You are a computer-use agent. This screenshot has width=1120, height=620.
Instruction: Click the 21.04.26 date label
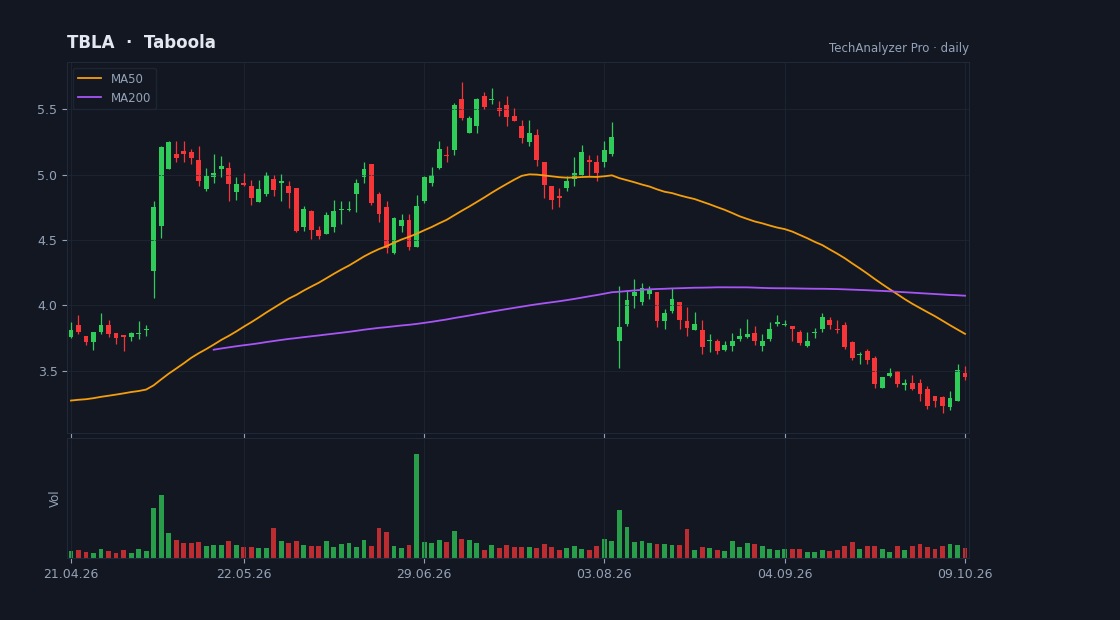point(71,574)
